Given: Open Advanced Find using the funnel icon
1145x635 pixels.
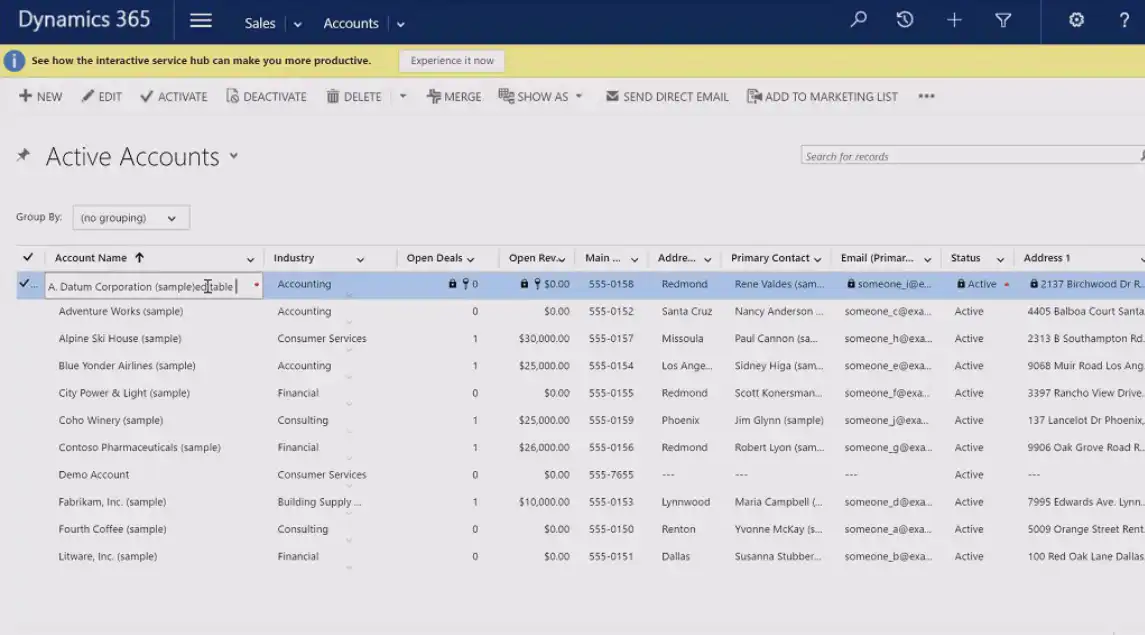Looking at the screenshot, I should point(1002,19).
